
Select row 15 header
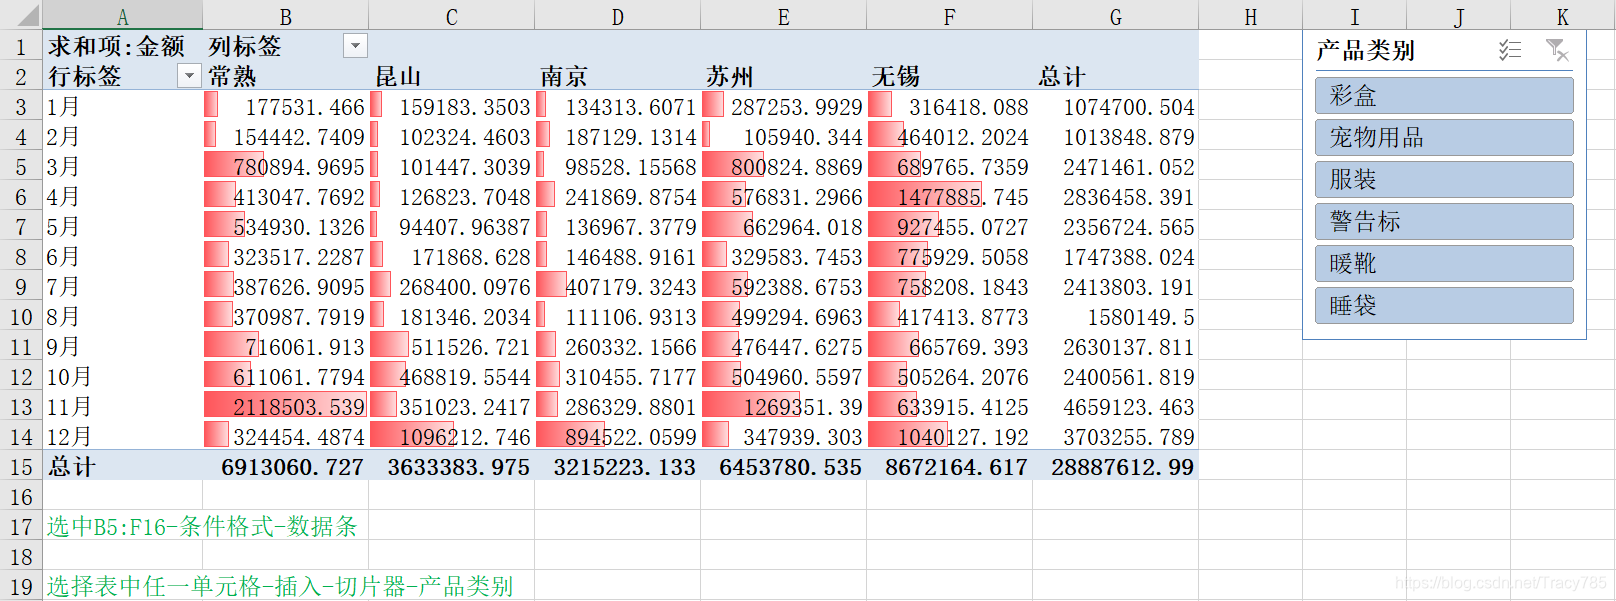(x=20, y=467)
